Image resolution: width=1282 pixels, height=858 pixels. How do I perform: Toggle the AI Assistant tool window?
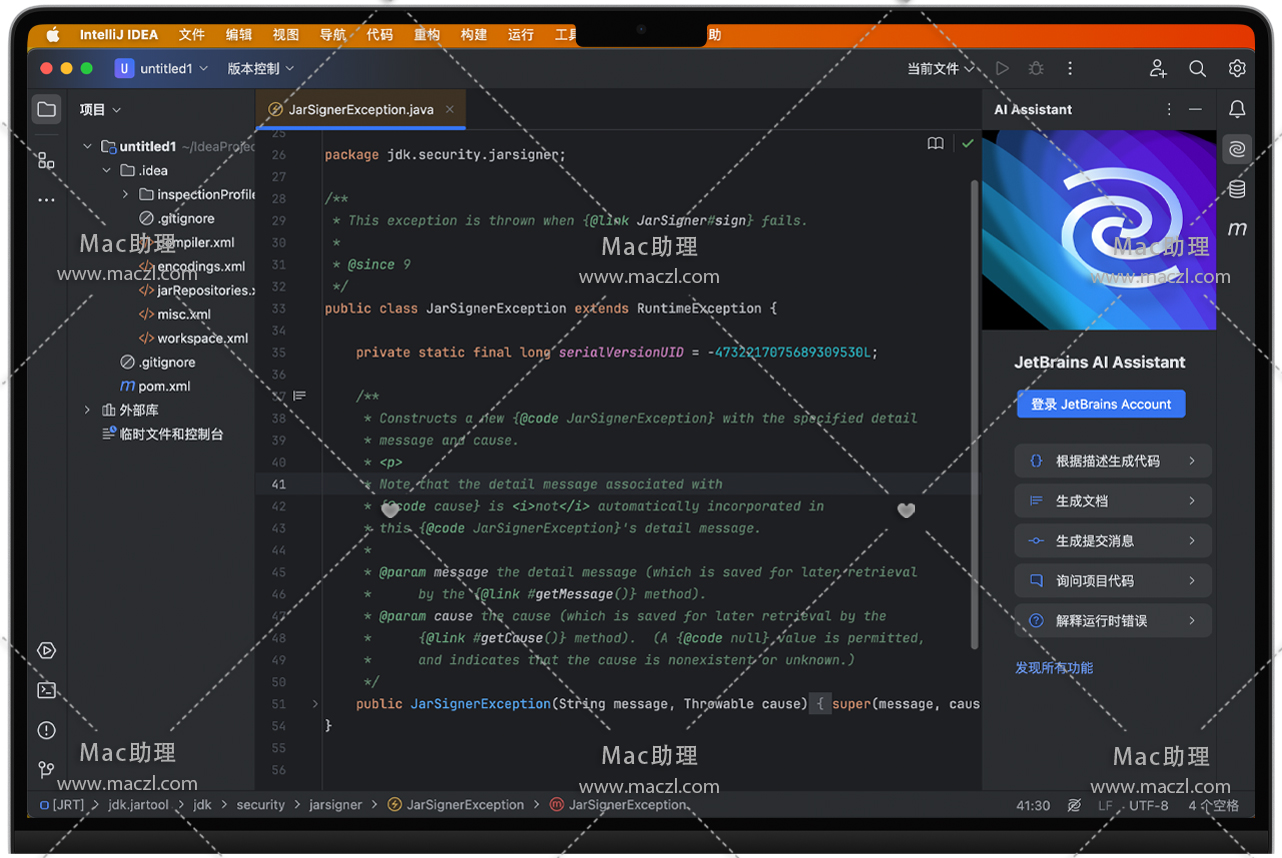tap(1237, 149)
